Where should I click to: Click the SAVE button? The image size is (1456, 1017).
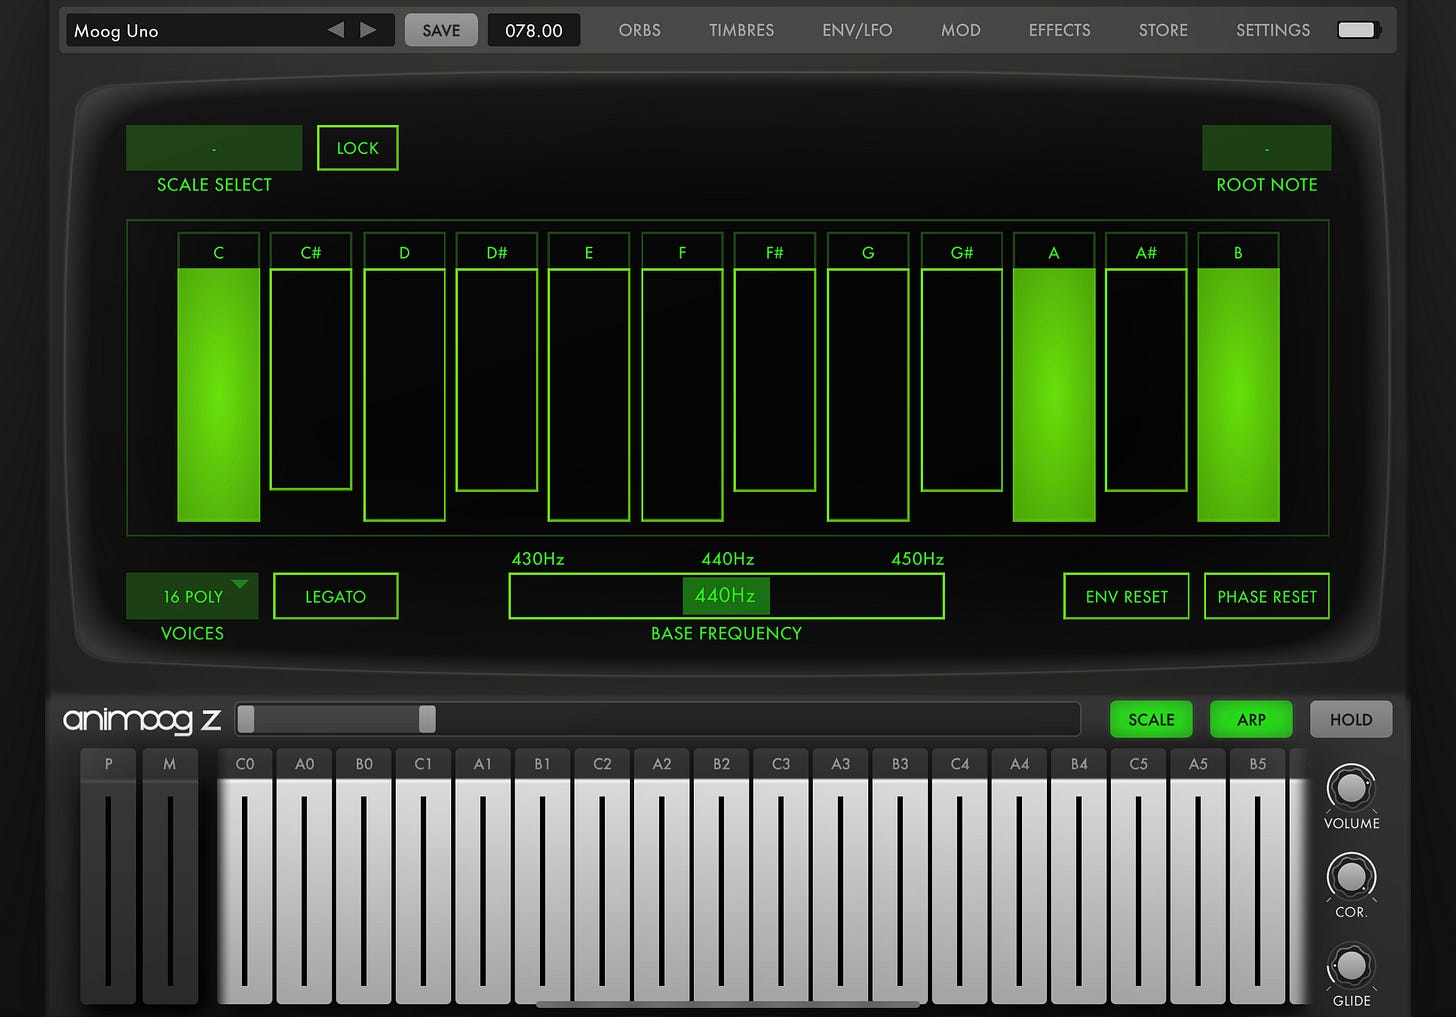[441, 30]
